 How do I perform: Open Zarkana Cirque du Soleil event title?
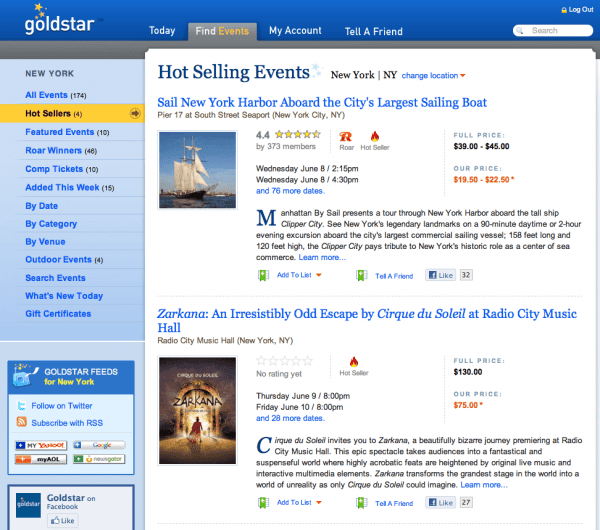click(x=367, y=321)
